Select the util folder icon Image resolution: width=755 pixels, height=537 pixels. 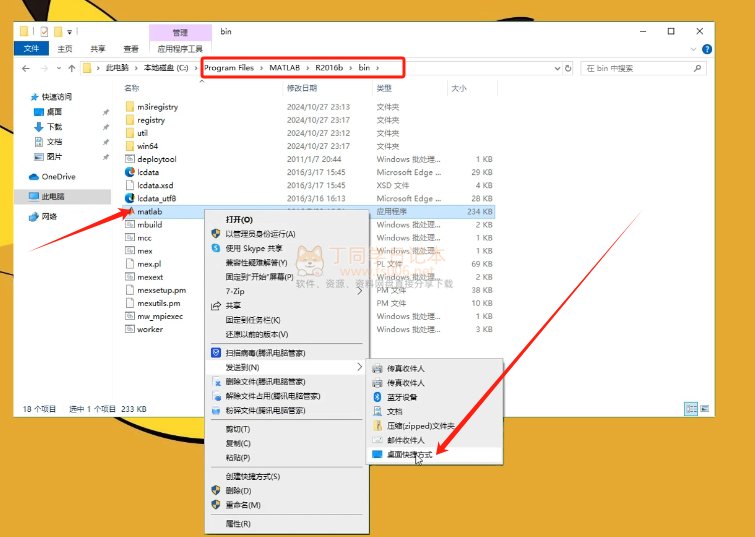click(130, 133)
